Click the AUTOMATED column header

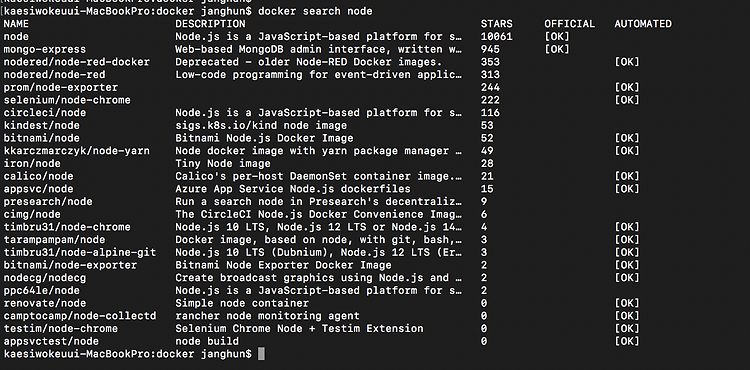[x=643, y=24]
